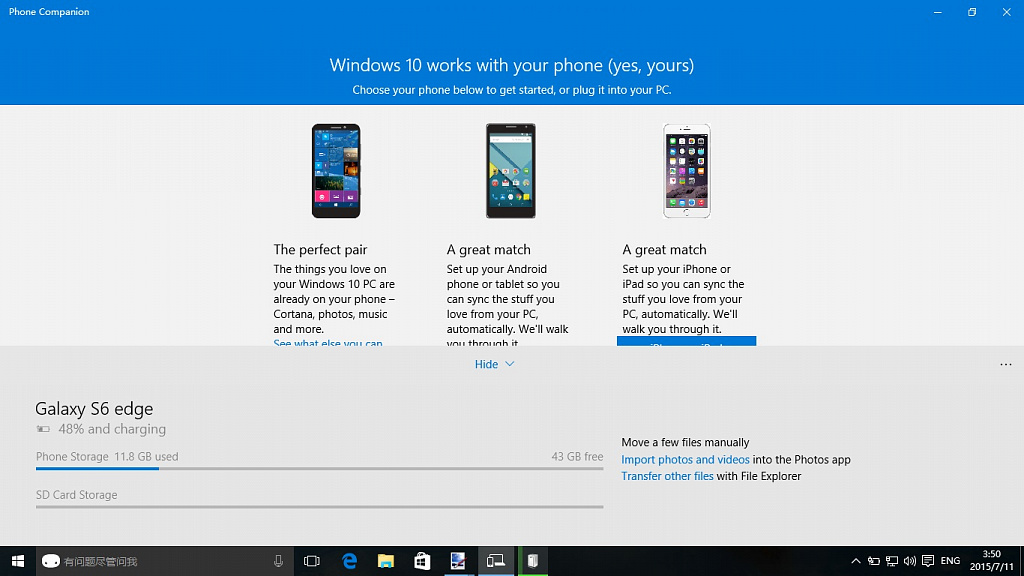Open the three-dot more options menu

[x=1006, y=364]
